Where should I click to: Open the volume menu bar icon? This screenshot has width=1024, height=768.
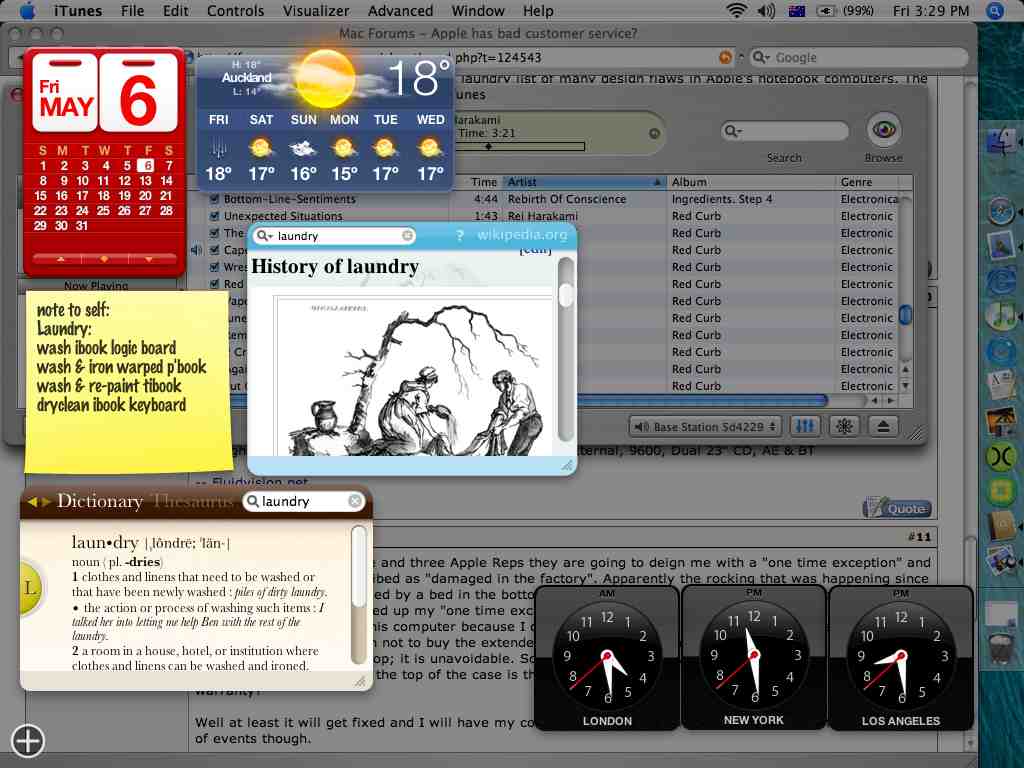767,10
